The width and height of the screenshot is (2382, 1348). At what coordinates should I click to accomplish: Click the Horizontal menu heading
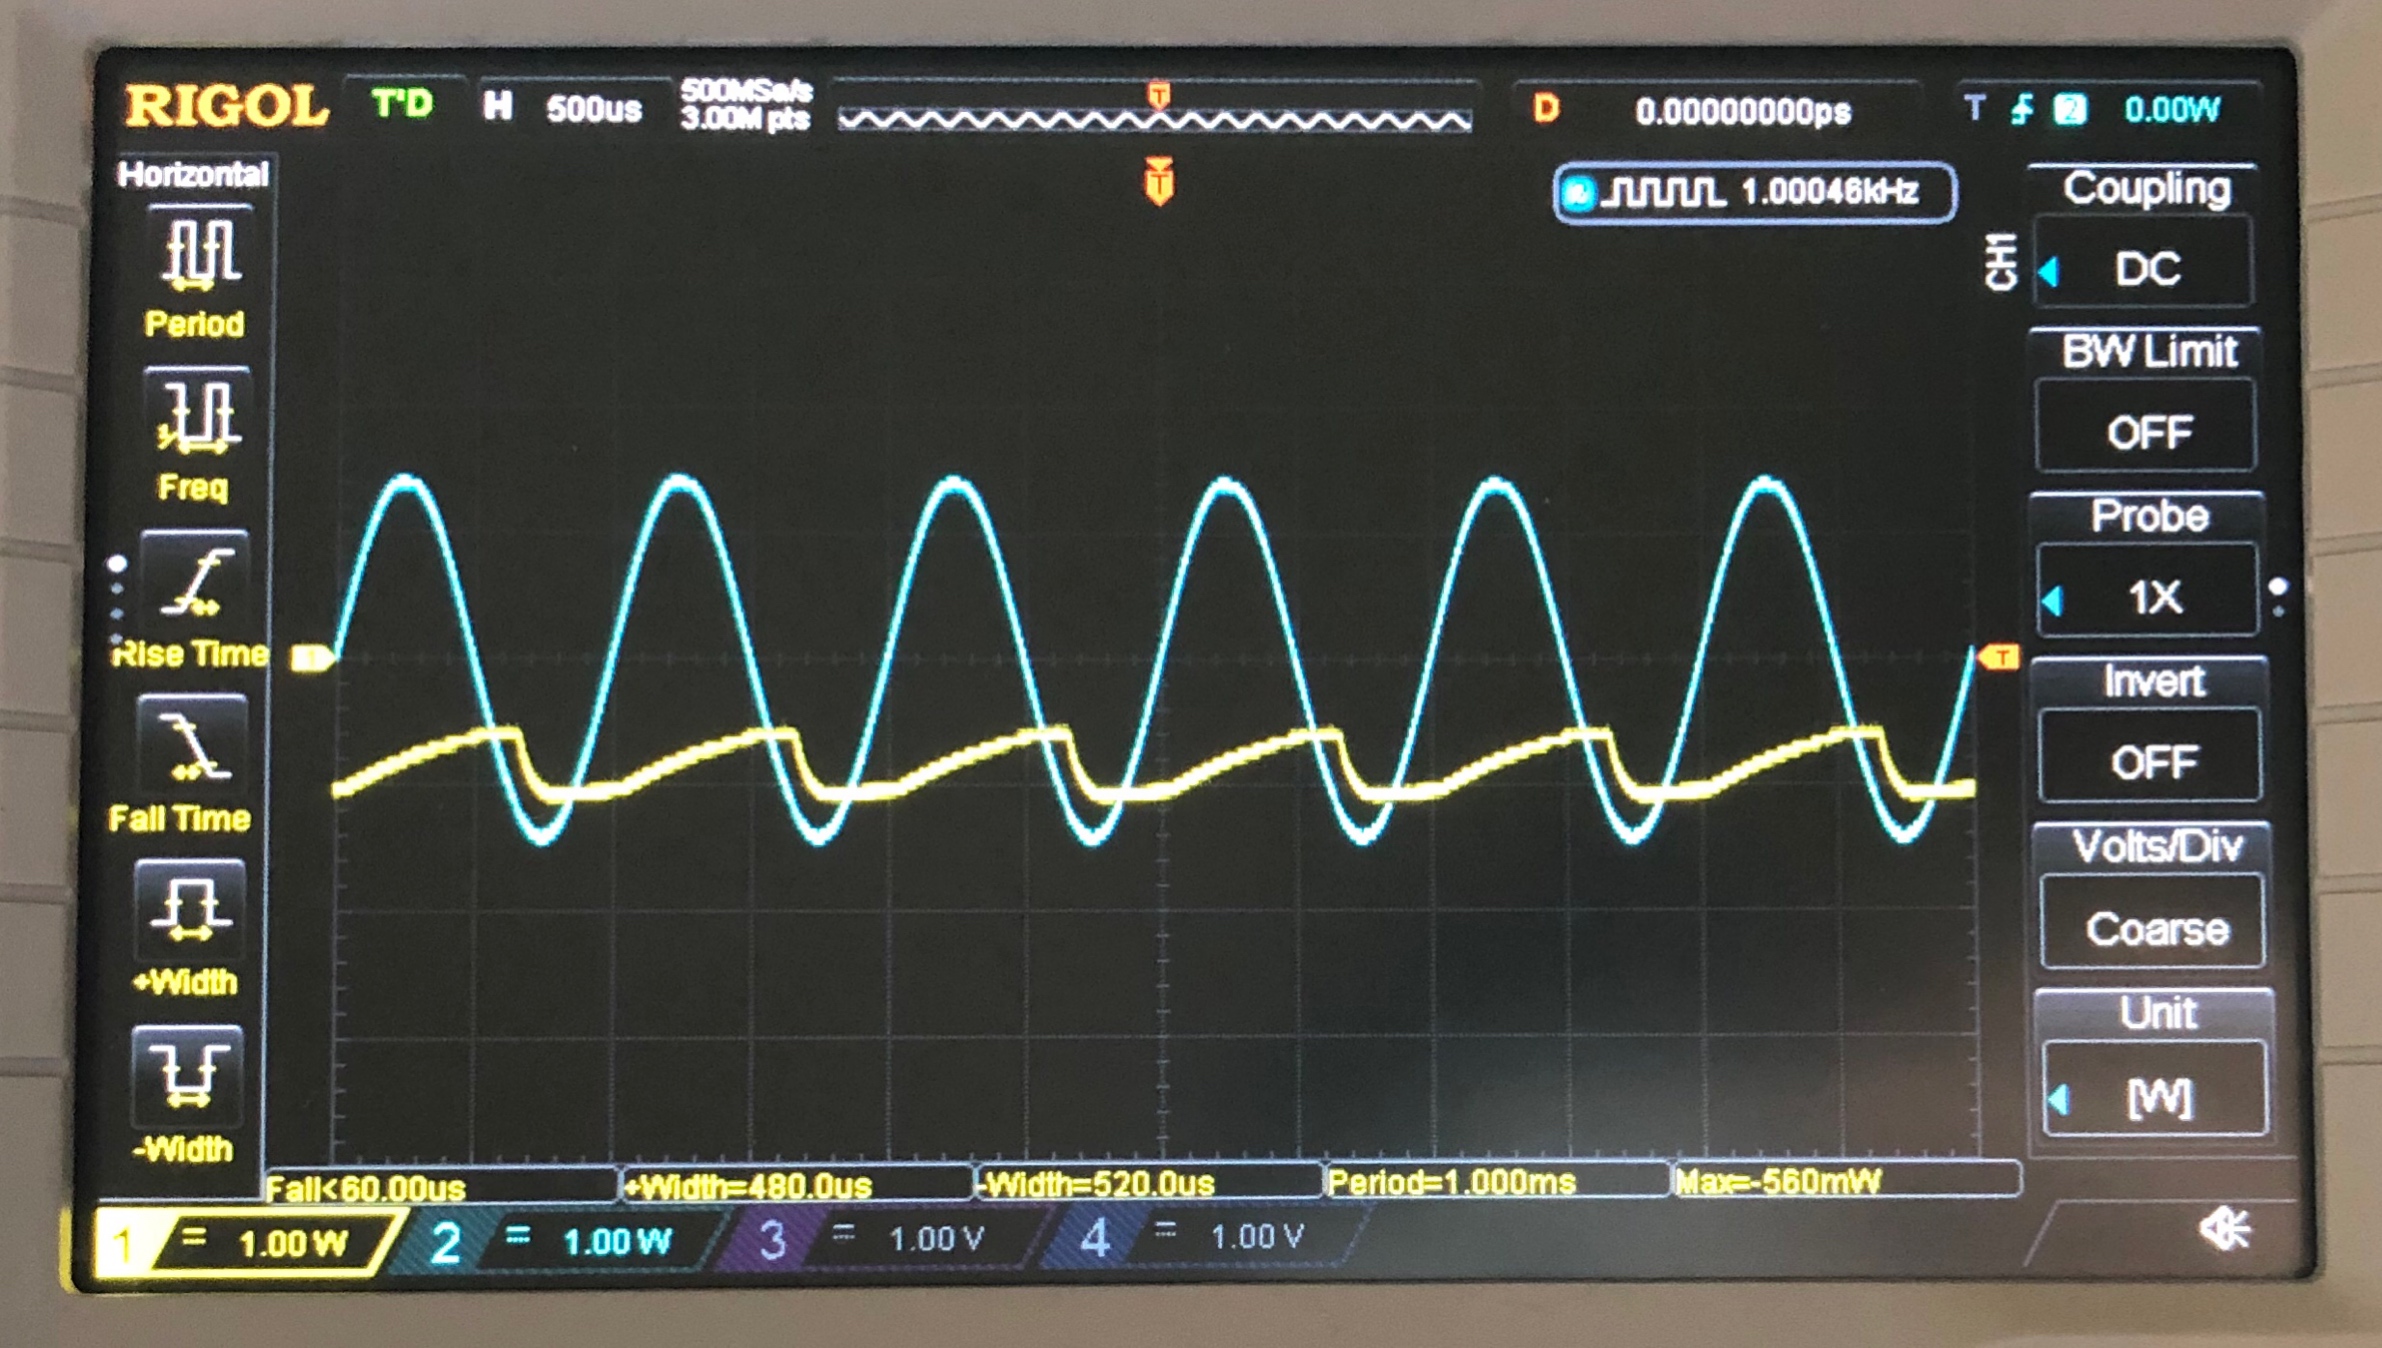coord(194,174)
